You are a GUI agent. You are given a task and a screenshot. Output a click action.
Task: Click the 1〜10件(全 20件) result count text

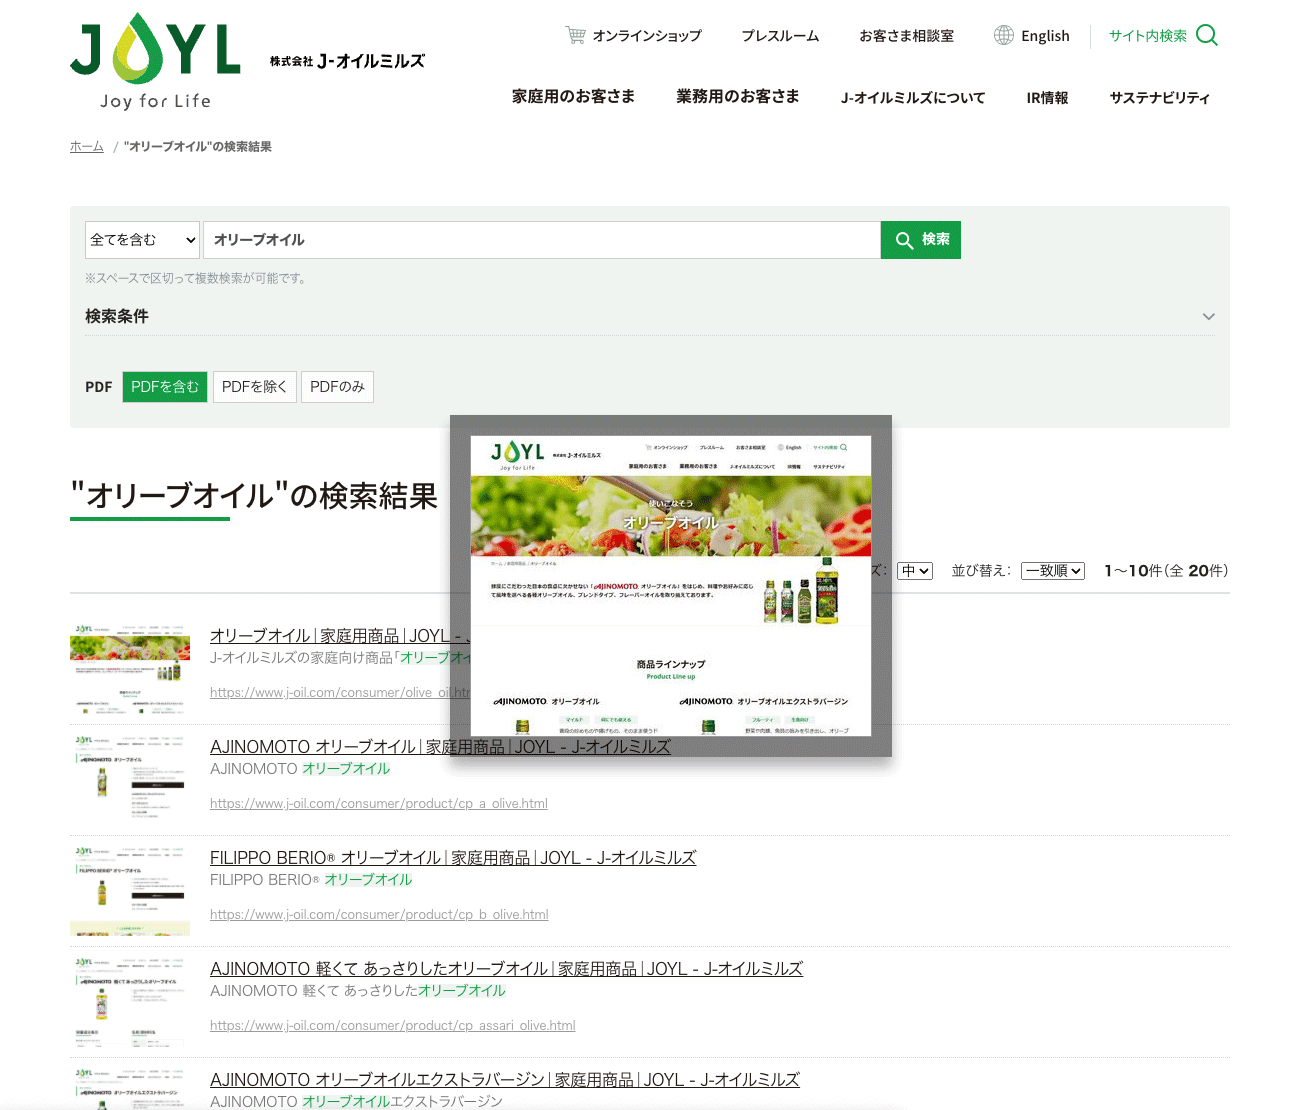[1166, 571]
